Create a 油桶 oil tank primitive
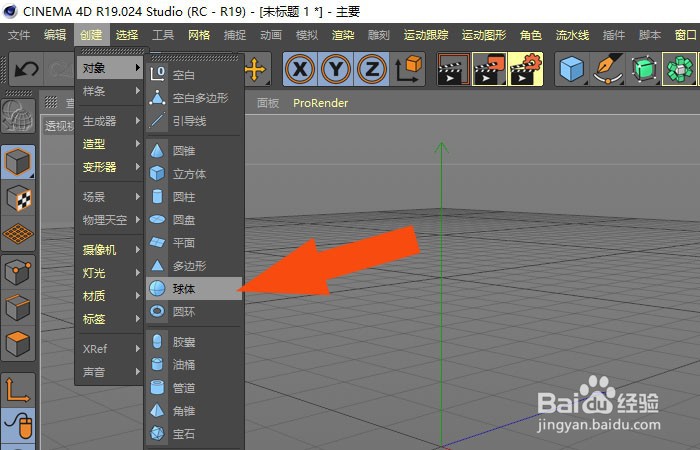 (194, 365)
